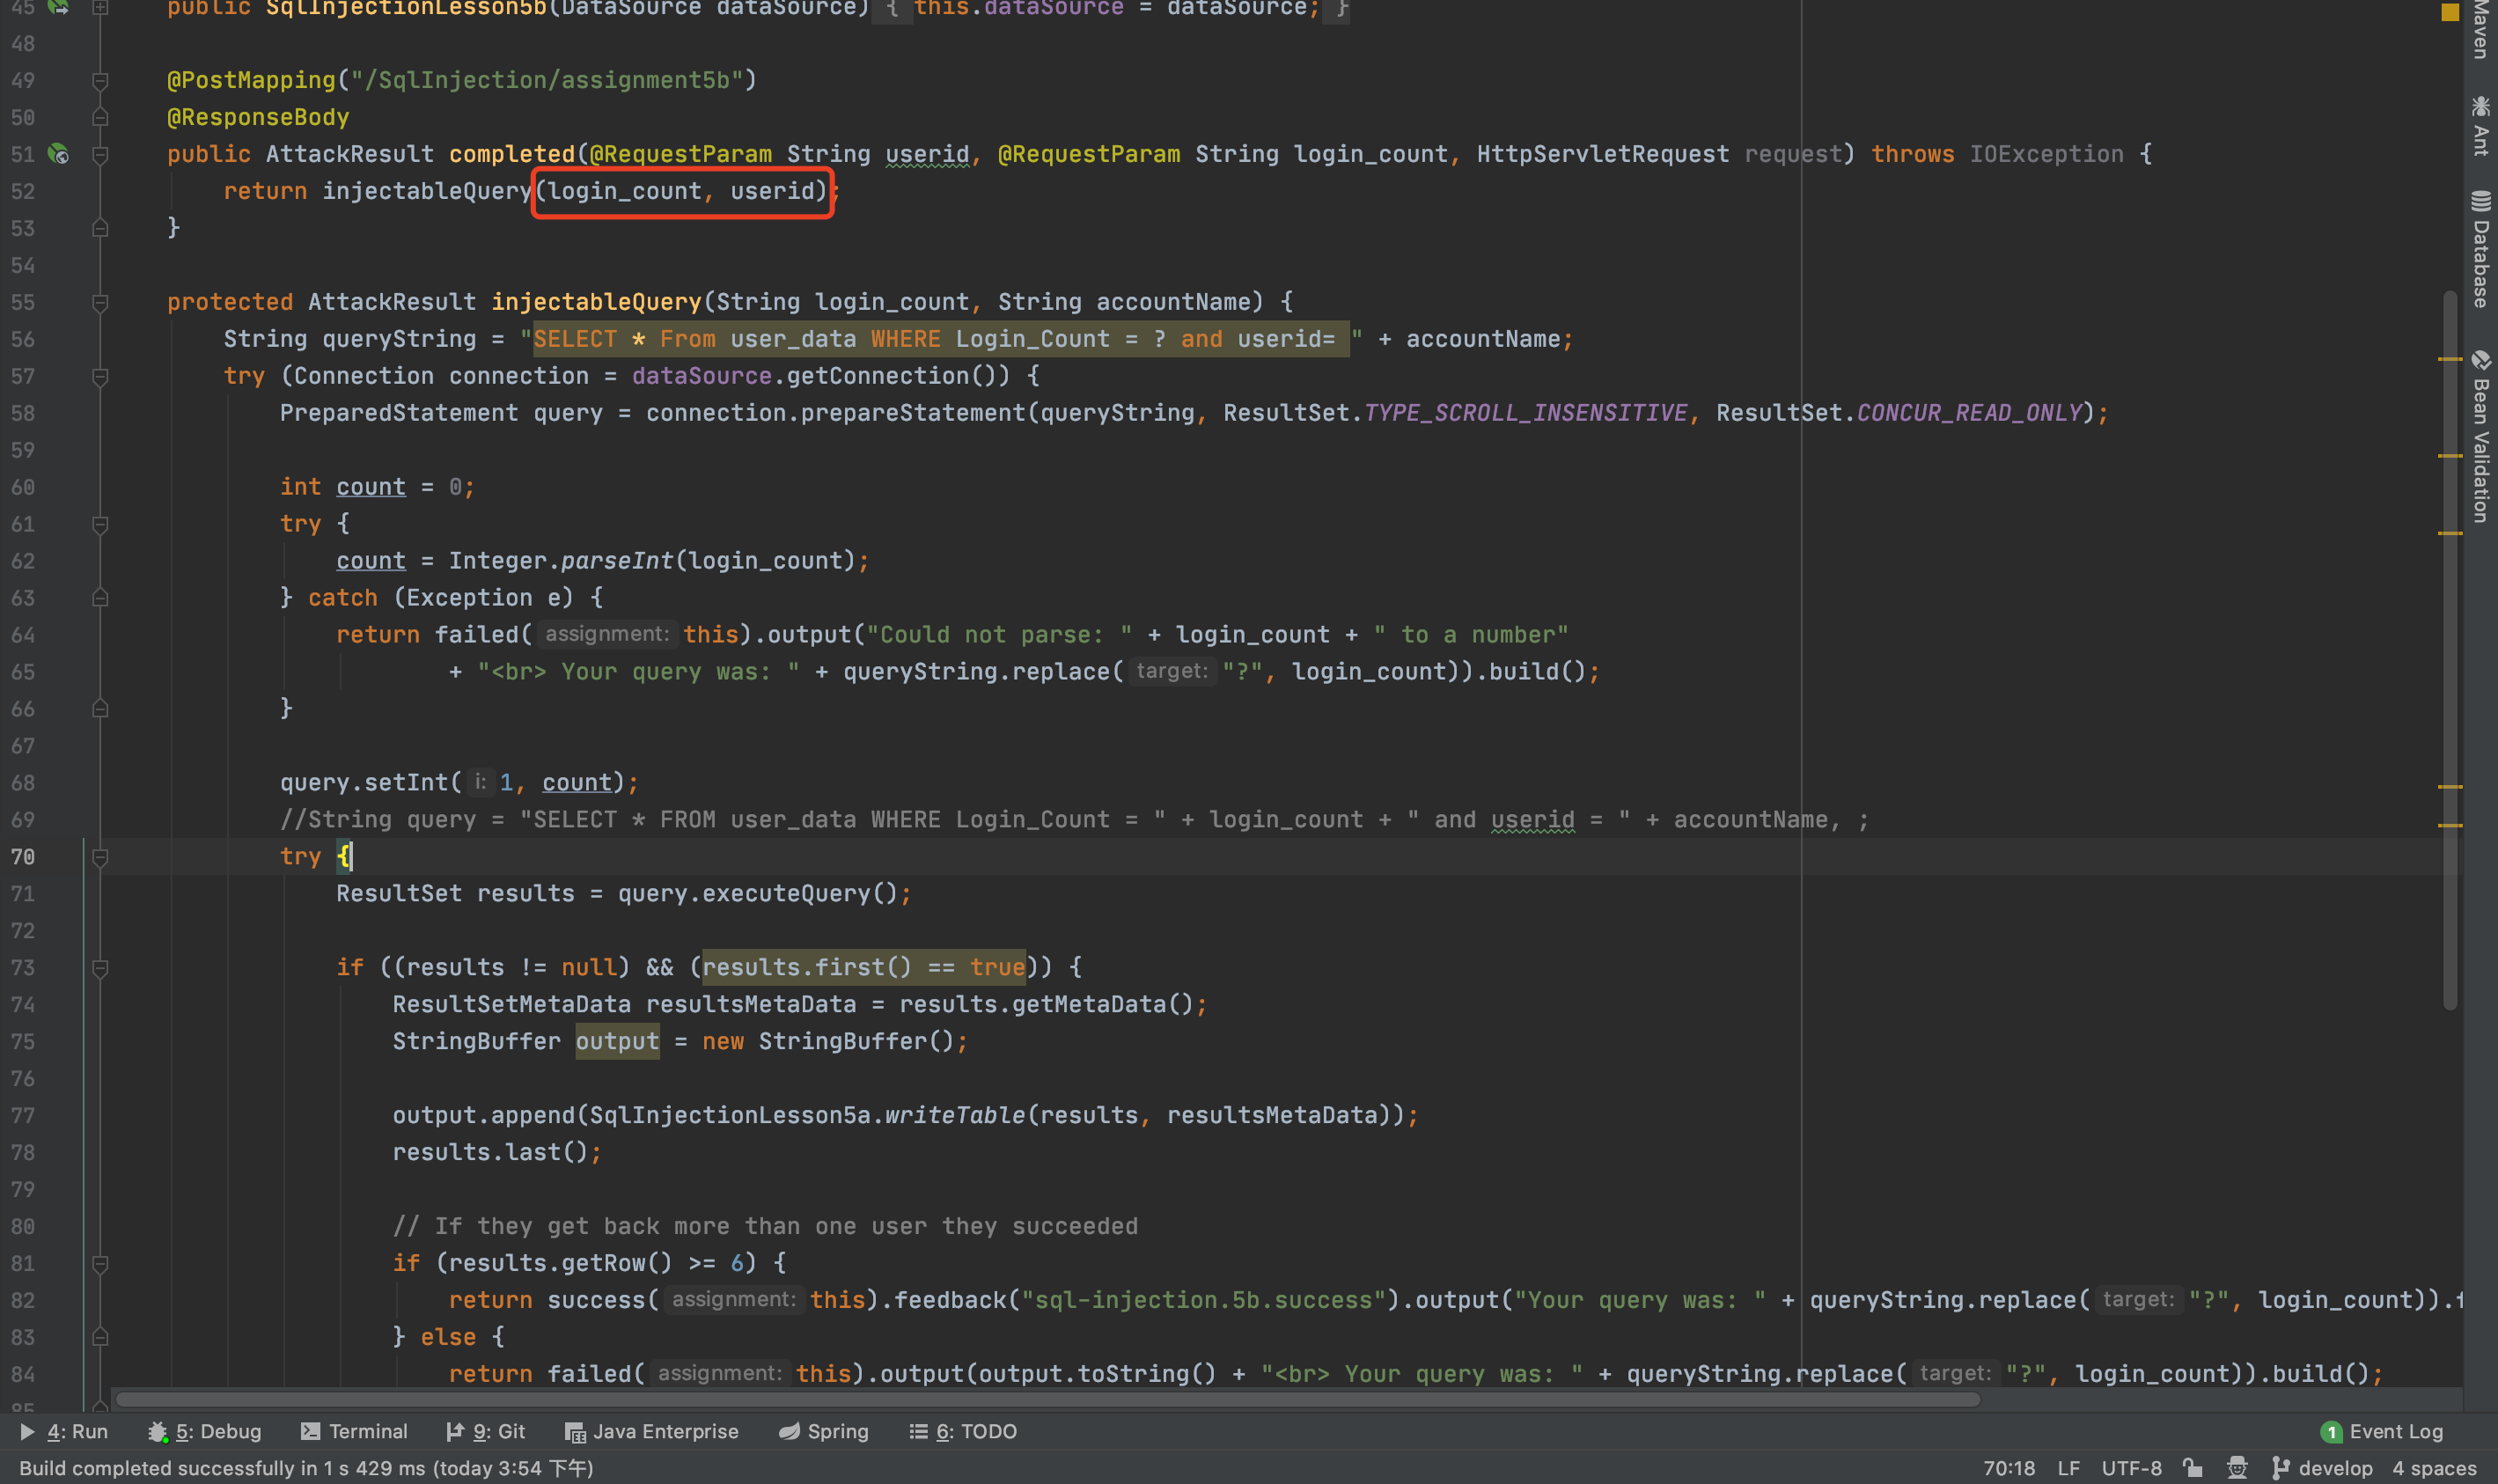Collapse the try block fold on line 70
Viewport: 2498px width, 1484px height.
click(x=100, y=857)
